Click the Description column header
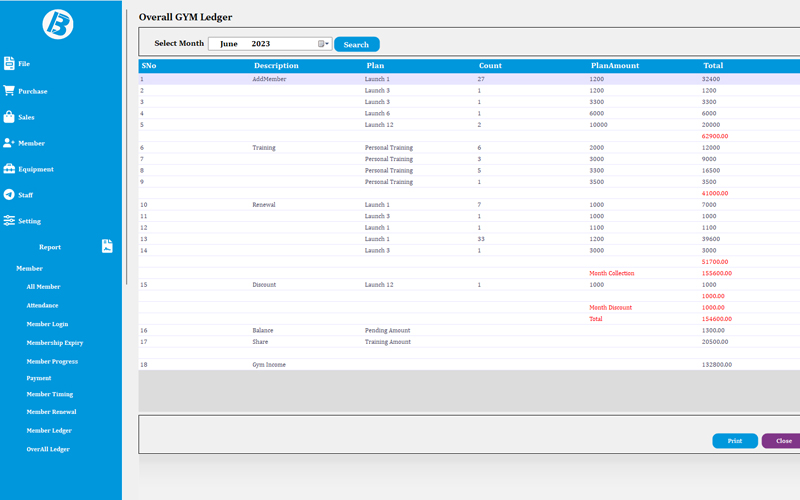Viewport: 800px width, 500px height. (x=276, y=66)
